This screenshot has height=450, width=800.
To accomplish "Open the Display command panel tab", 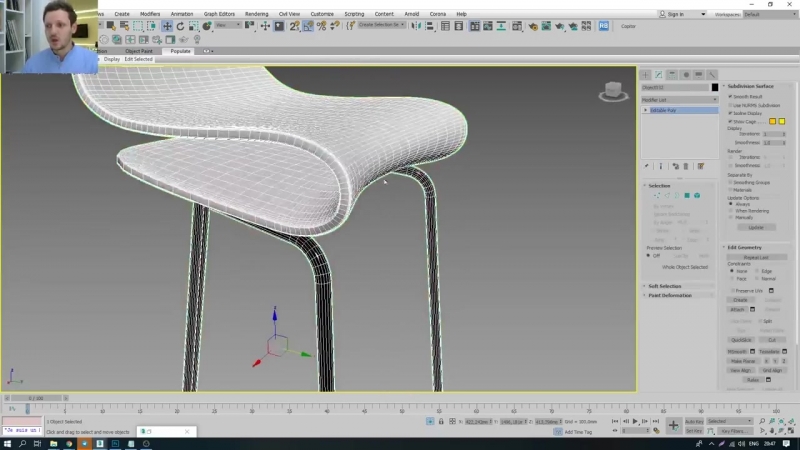I will click(x=699, y=75).
